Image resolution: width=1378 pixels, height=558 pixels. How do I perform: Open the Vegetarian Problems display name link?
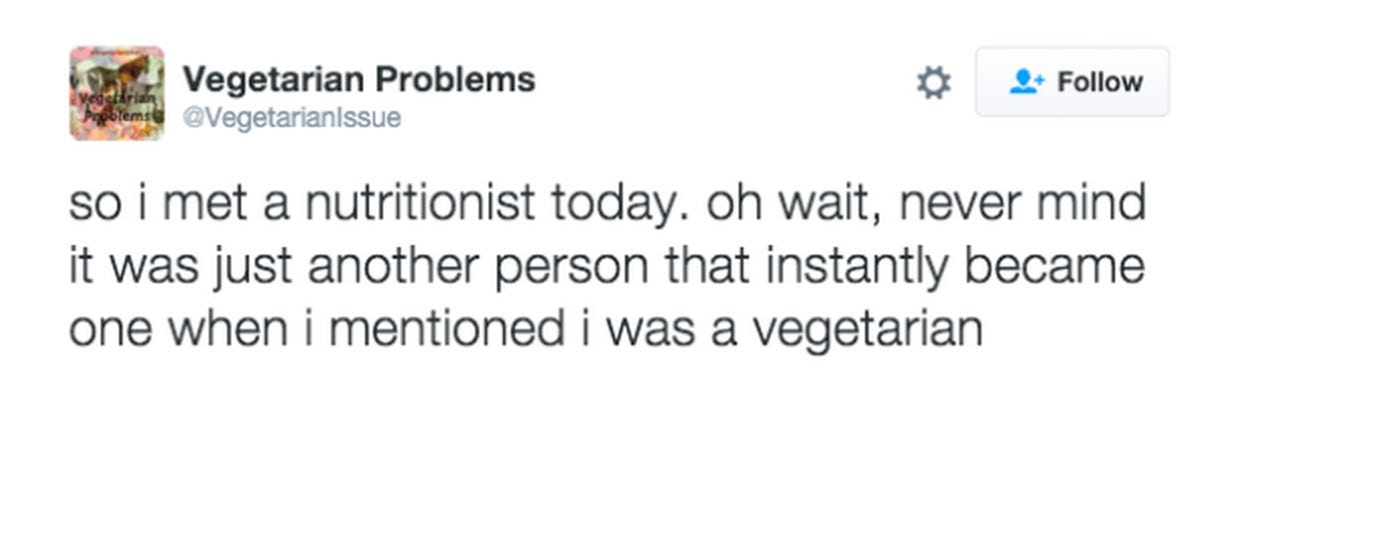point(358,79)
